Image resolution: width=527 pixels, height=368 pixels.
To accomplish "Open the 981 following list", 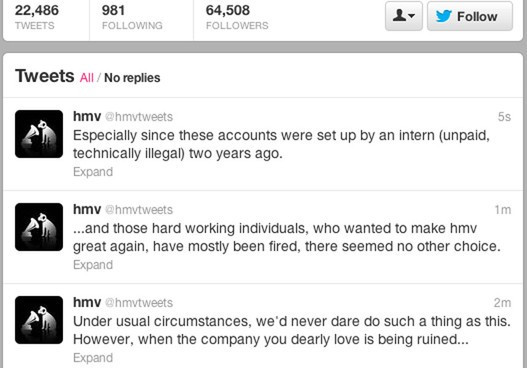I will (132, 17).
